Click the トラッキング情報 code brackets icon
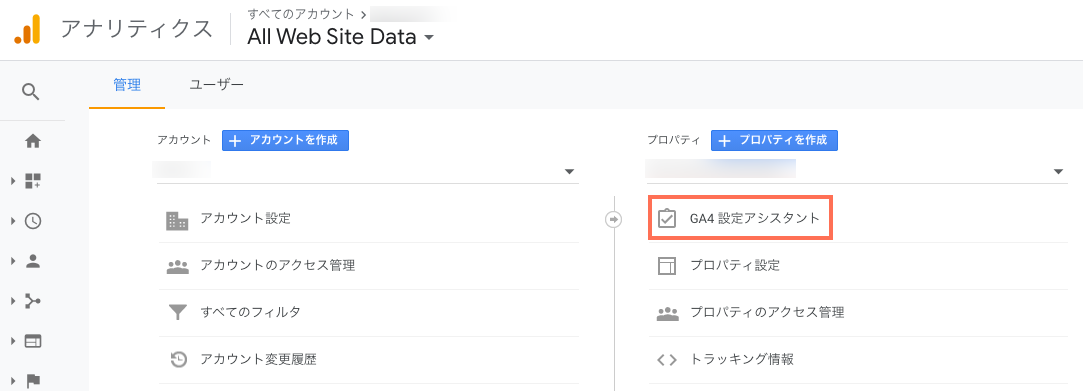Viewport: 1083px width, 391px height. (x=667, y=359)
